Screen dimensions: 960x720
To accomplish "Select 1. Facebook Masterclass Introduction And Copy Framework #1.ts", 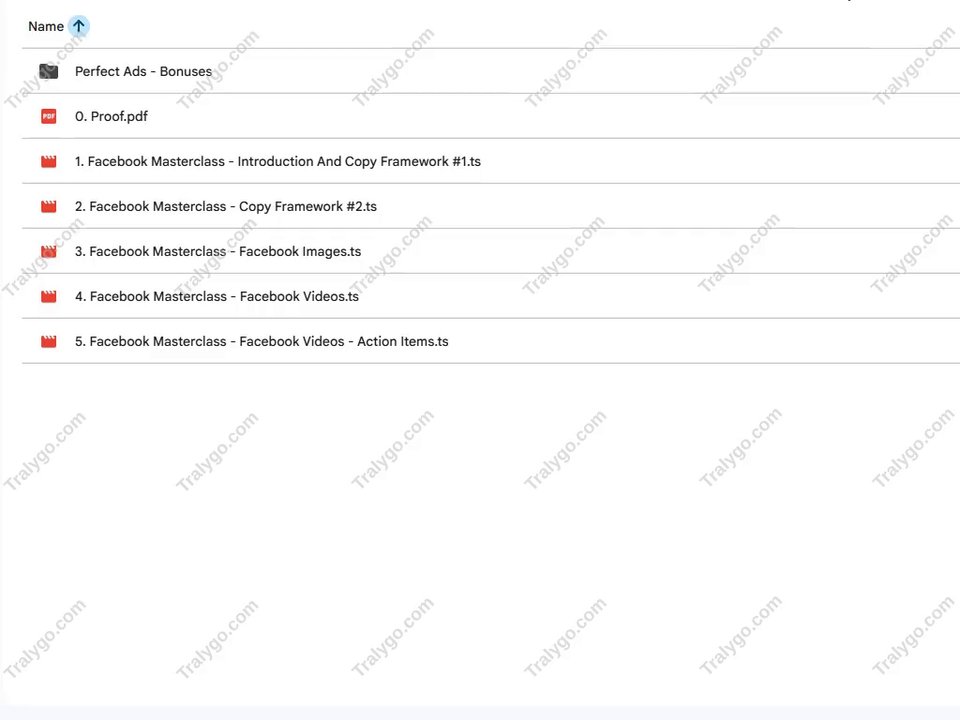I will (278, 162).
